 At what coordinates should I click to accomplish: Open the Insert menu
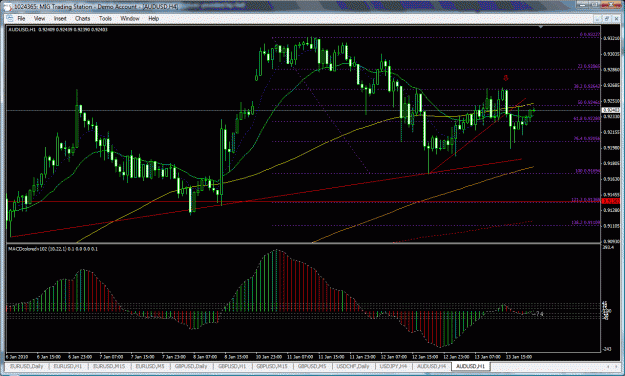coord(60,18)
